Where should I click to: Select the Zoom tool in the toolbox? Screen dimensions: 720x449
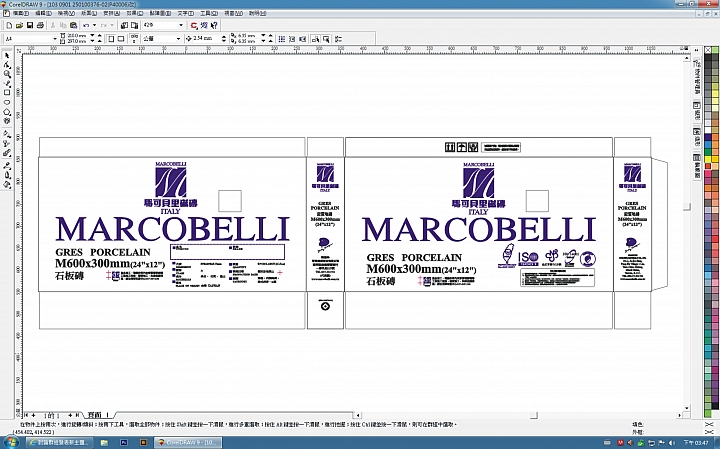tap(7, 74)
